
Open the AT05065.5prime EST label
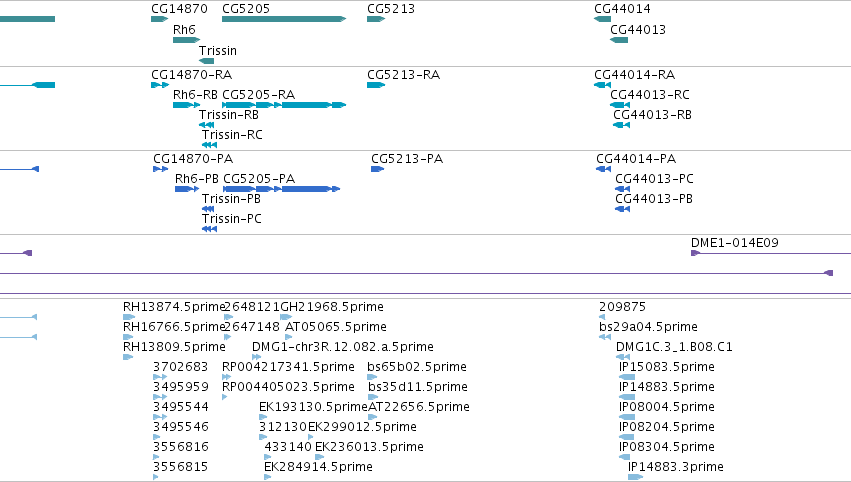[335, 327]
